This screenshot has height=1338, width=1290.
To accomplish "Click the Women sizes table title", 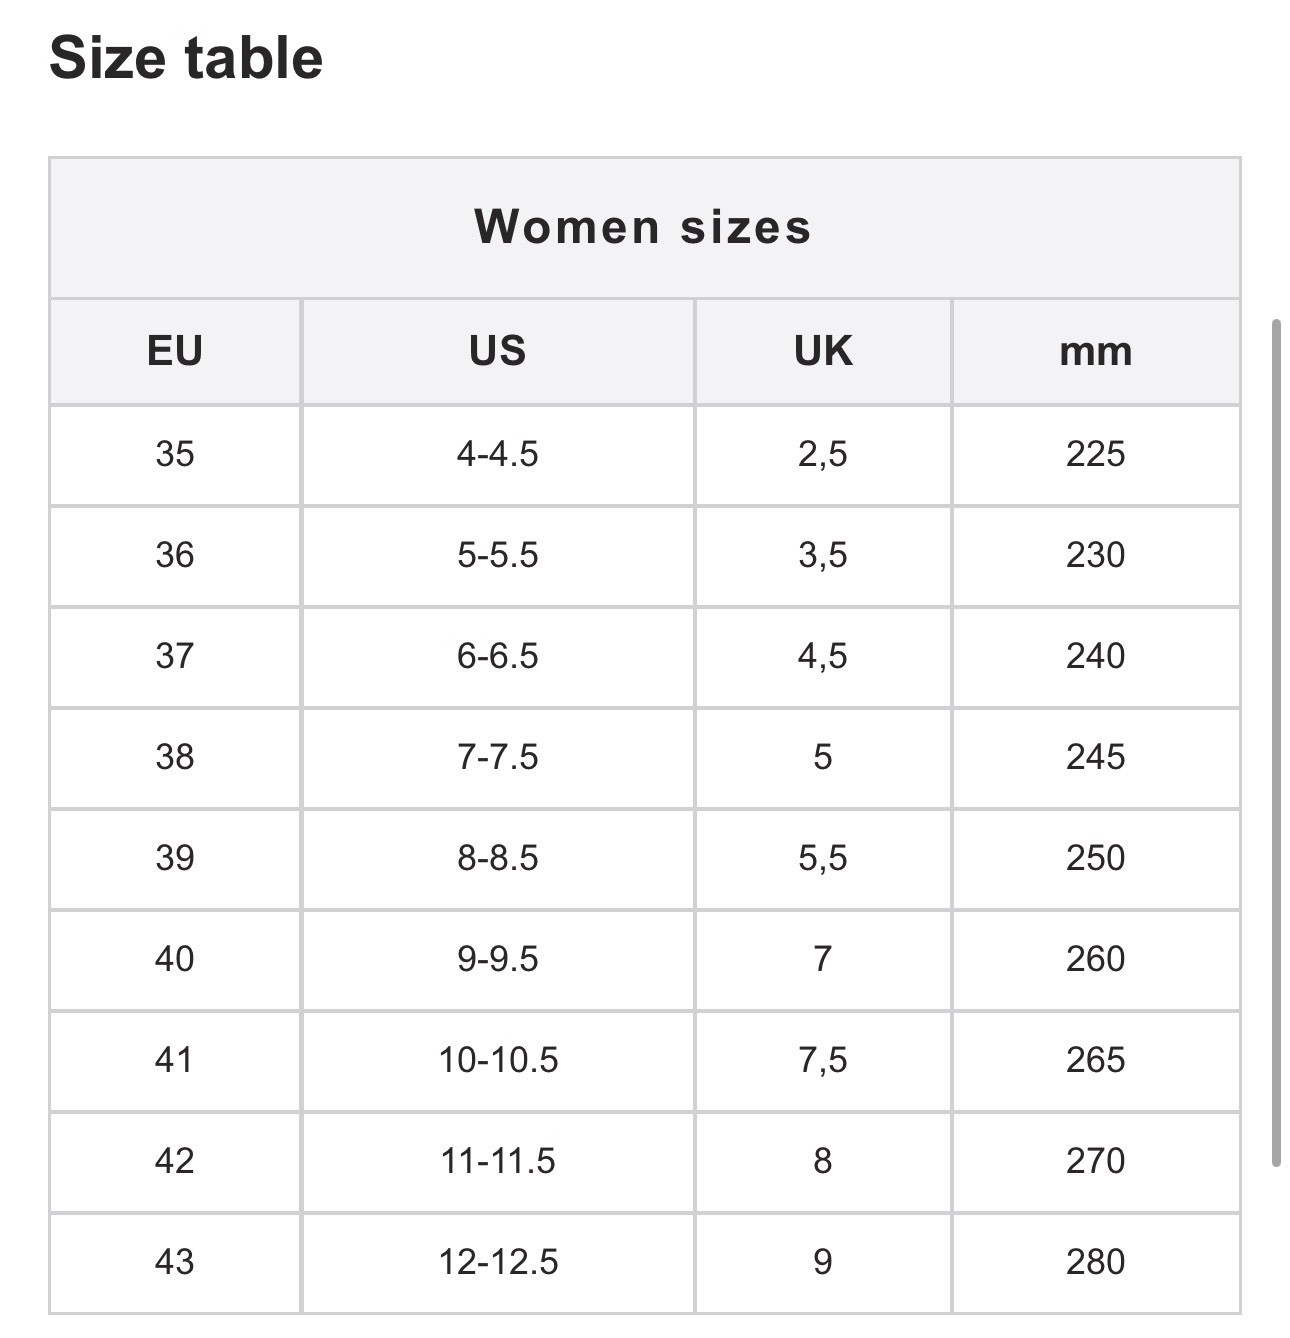I will click(x=643, y=226).
